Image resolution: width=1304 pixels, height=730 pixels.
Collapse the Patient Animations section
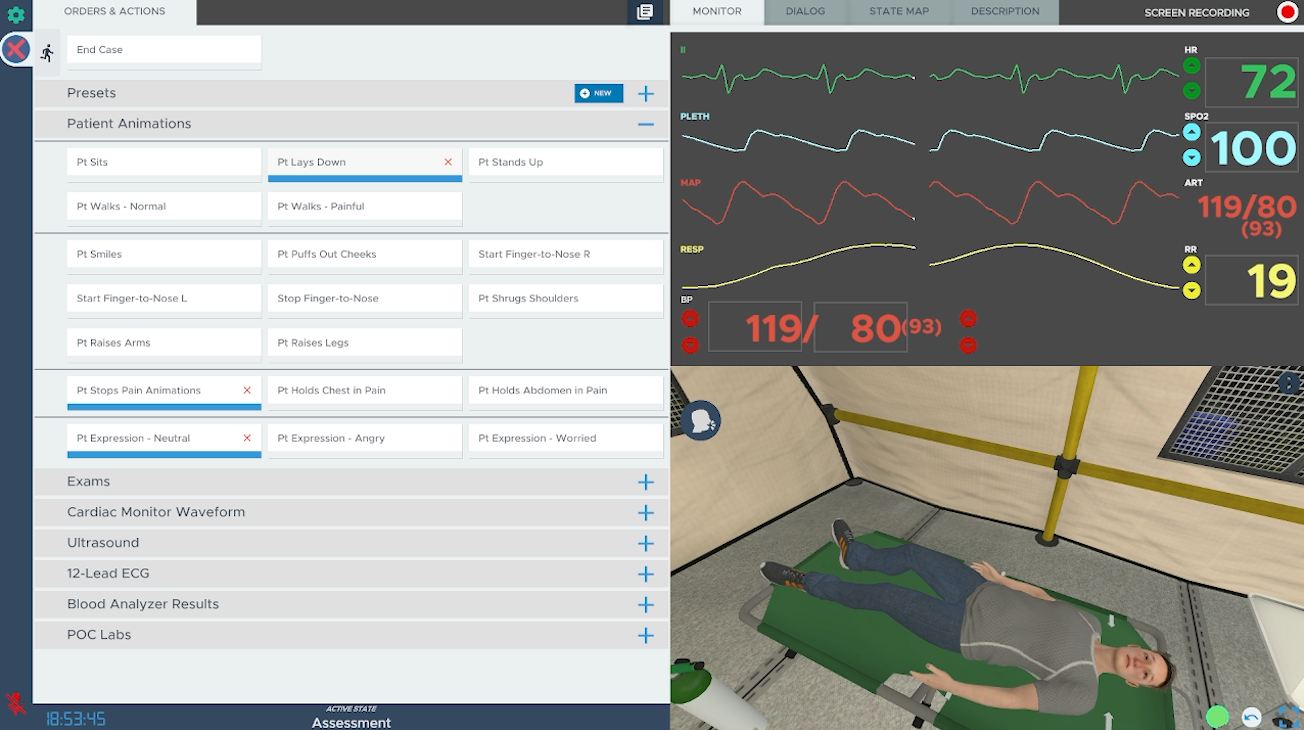(645, 124)
